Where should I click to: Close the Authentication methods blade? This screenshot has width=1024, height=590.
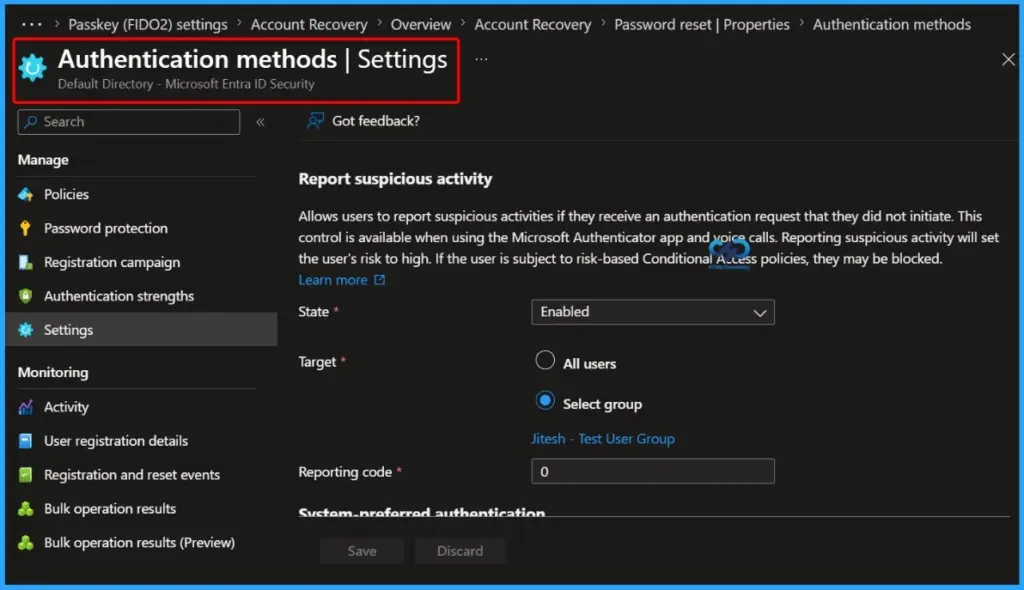pos(1008,59)
